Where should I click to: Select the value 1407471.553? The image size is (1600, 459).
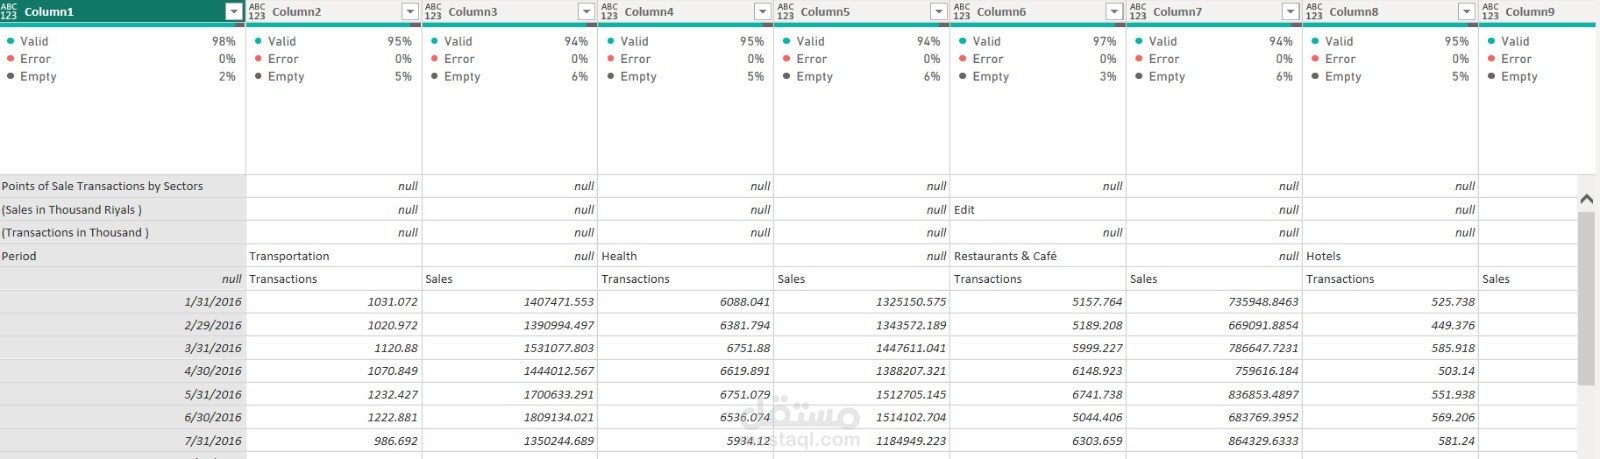point(510,301)
